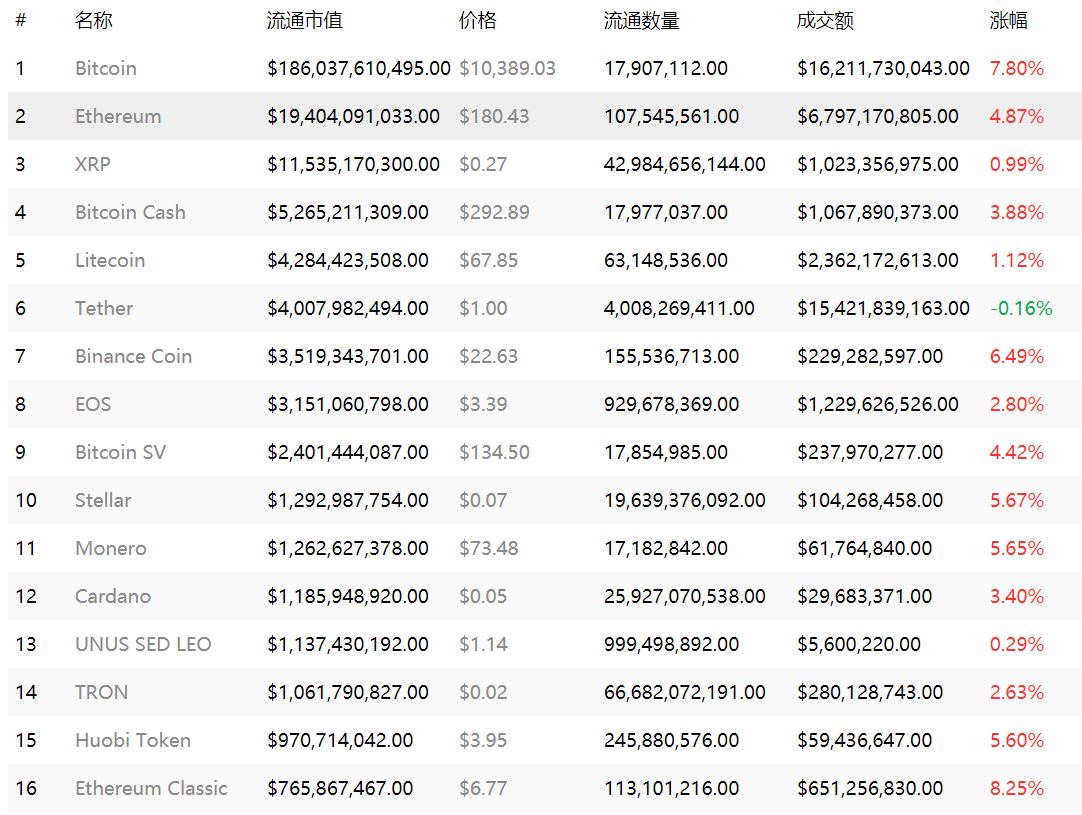This screenshot has width=1082, height=815.
Task: Open the Bitcoin Cash link
Action: click(x=130, y=213)
